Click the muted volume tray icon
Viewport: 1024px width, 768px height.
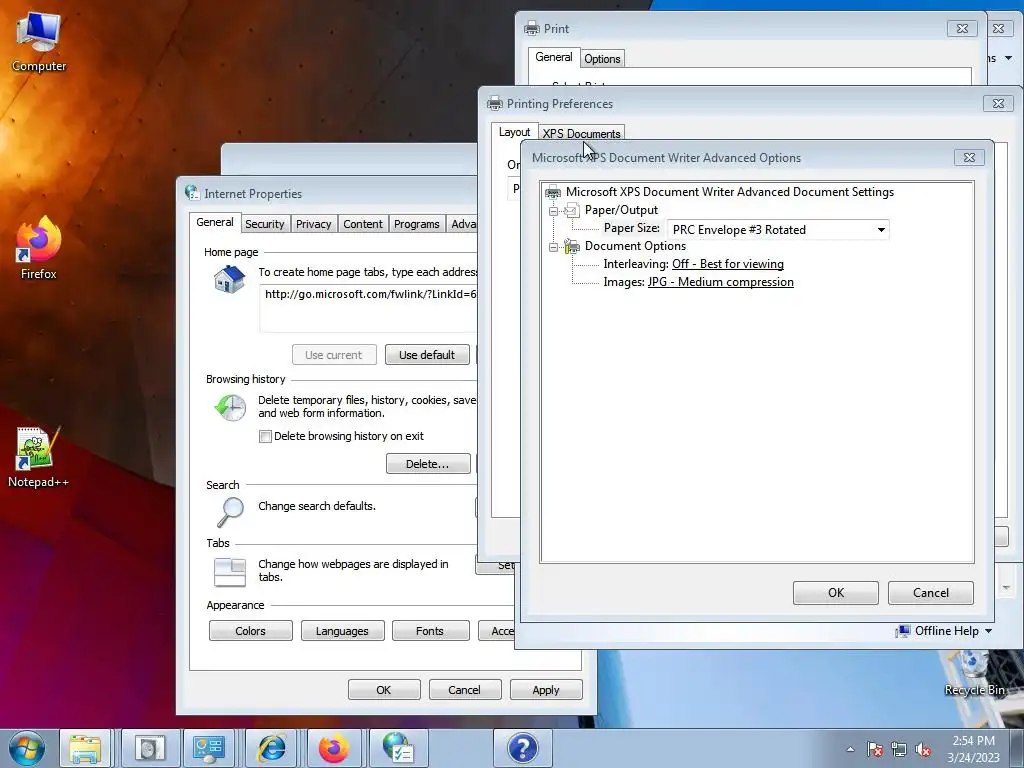[x=923, y=749]
